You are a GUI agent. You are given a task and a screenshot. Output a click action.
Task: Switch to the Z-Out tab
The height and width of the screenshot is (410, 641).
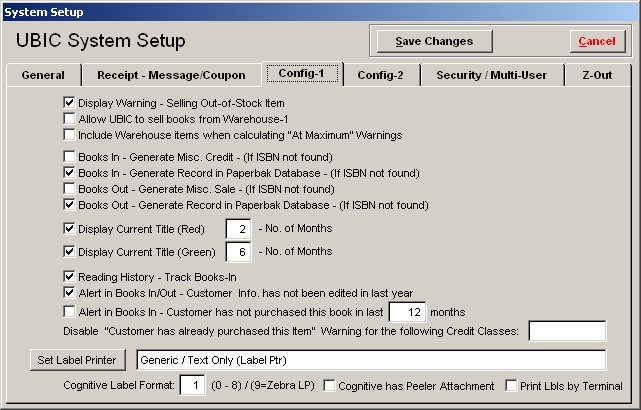click(x=598, y=75)
